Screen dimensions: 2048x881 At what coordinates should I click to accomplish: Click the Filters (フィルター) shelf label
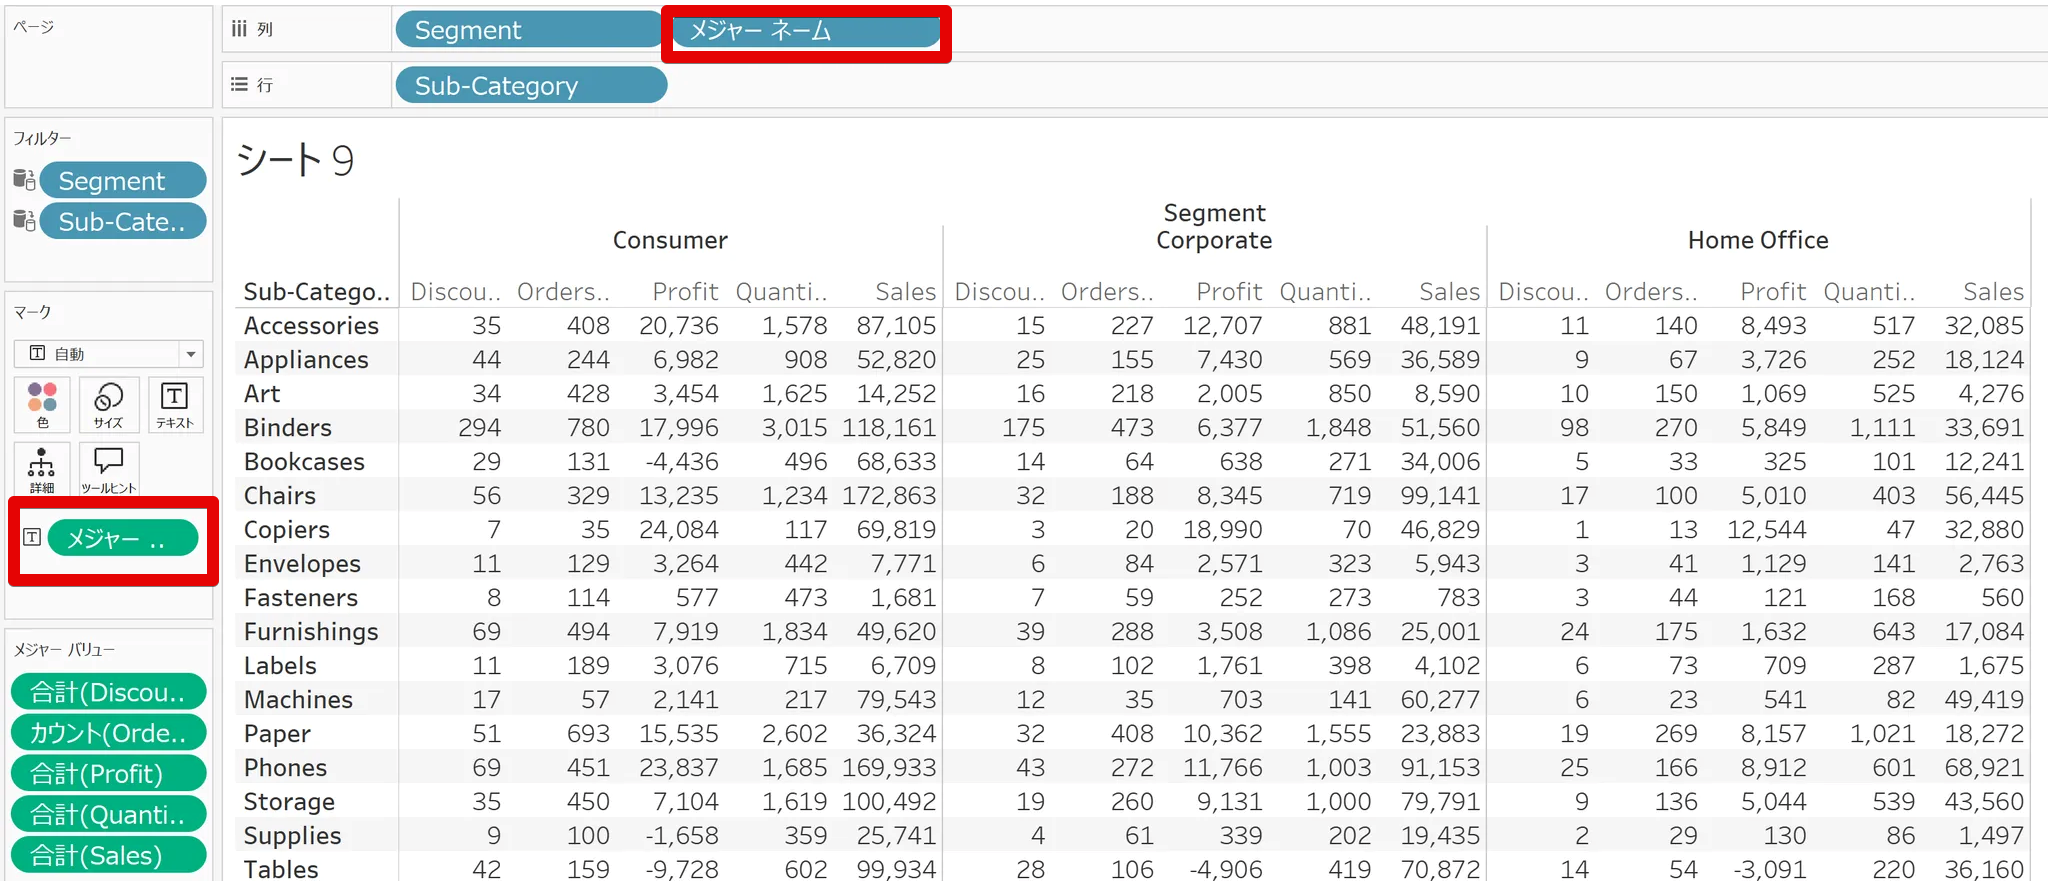click(x=42, y=138)
